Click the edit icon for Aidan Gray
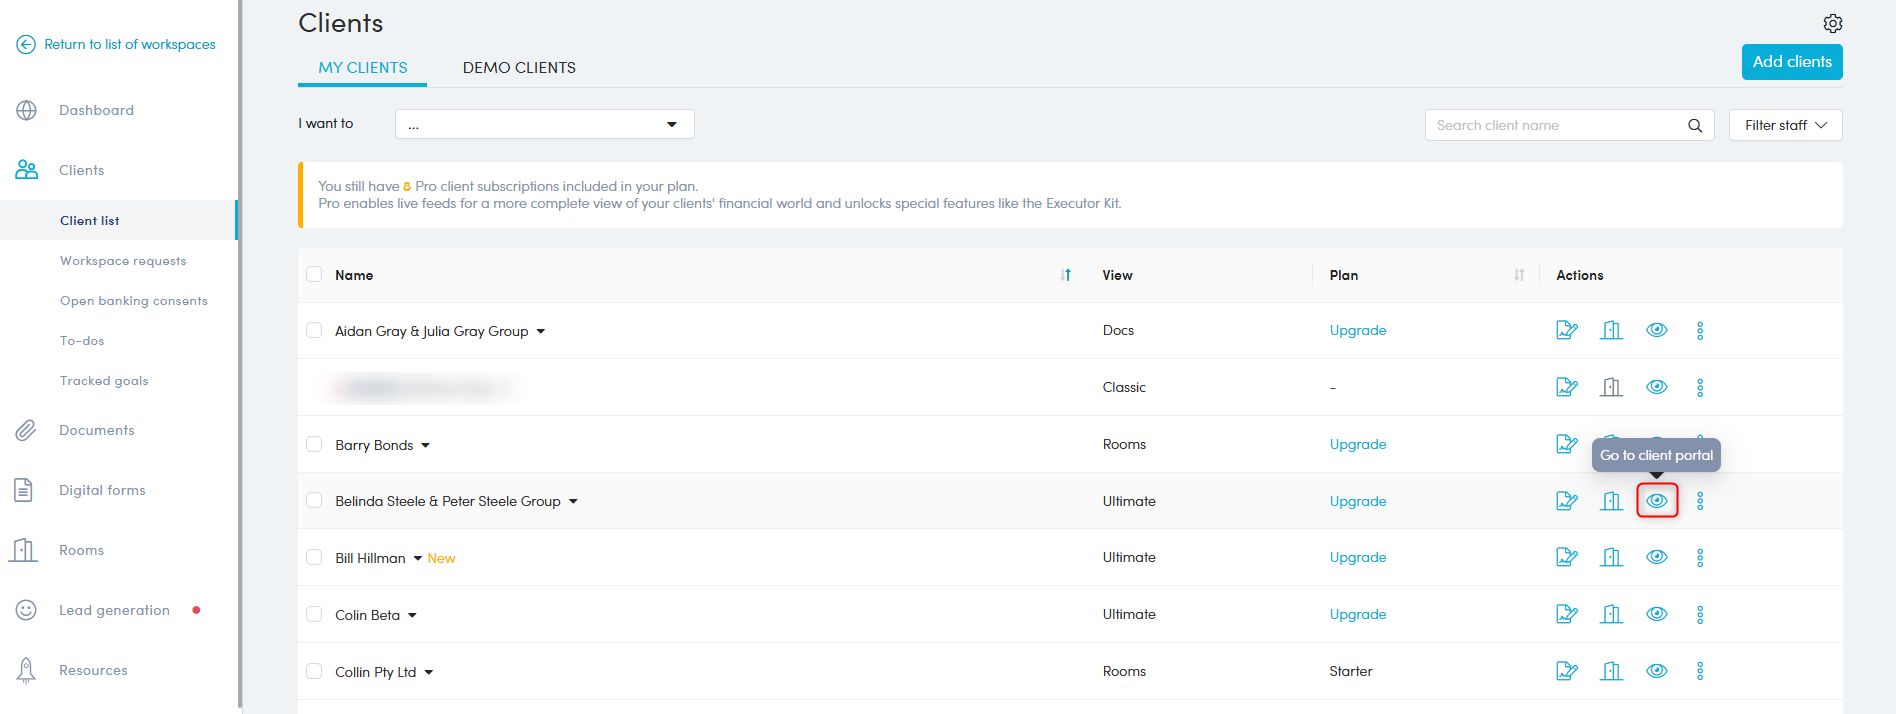The image size is (1896, 714). click(1566, 330)
